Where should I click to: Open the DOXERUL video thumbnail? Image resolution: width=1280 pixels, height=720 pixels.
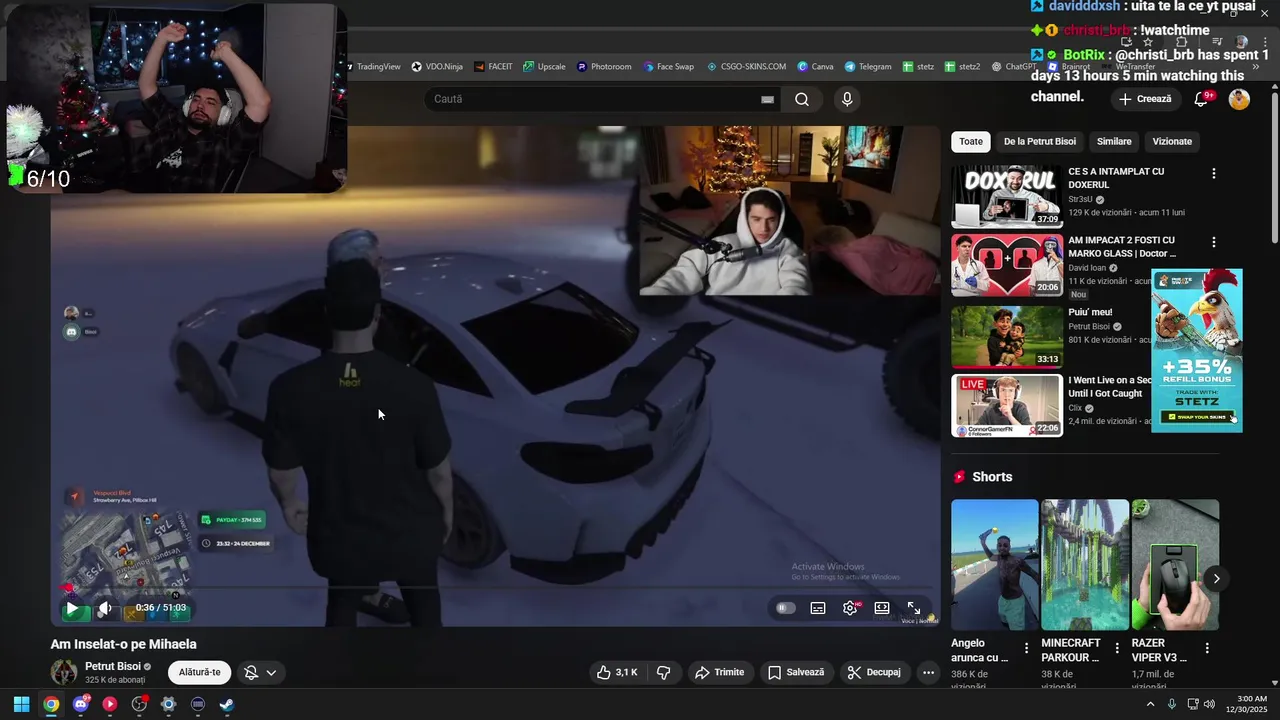(1007, 196)
